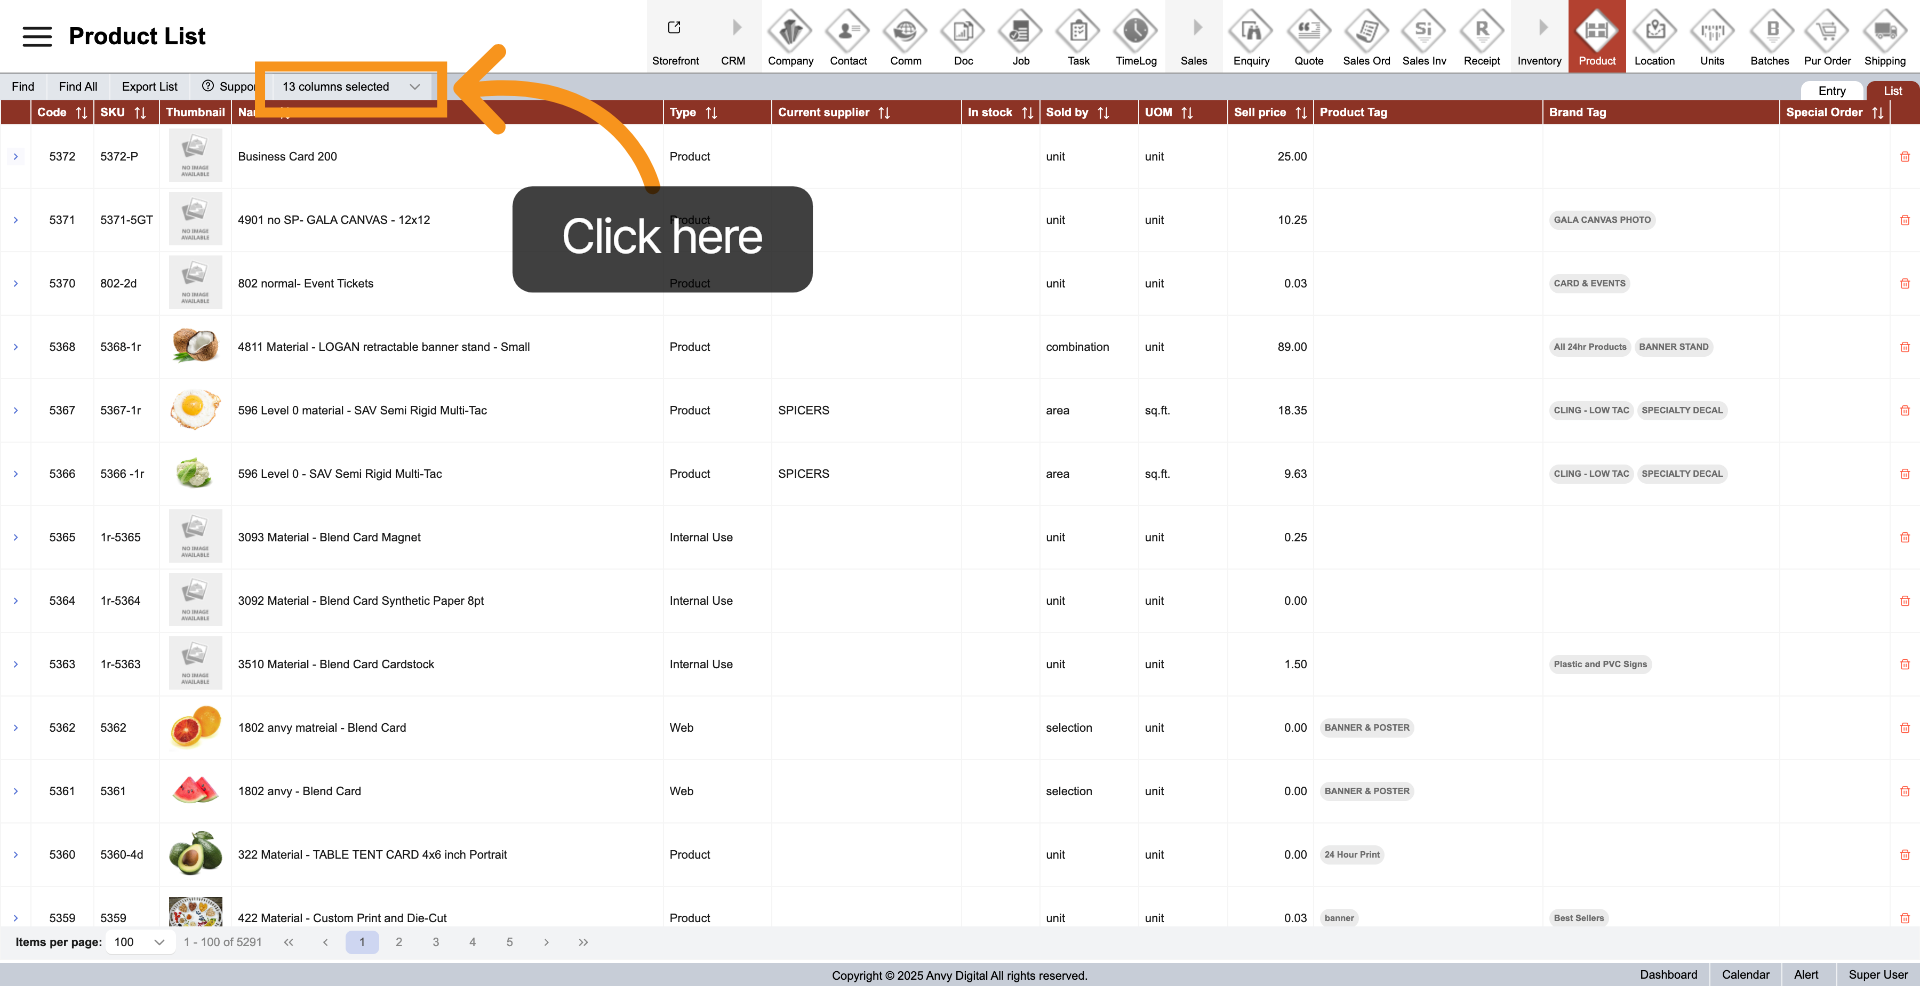
Task: Toggle sorting on the In stock column
Action: 1027,113
